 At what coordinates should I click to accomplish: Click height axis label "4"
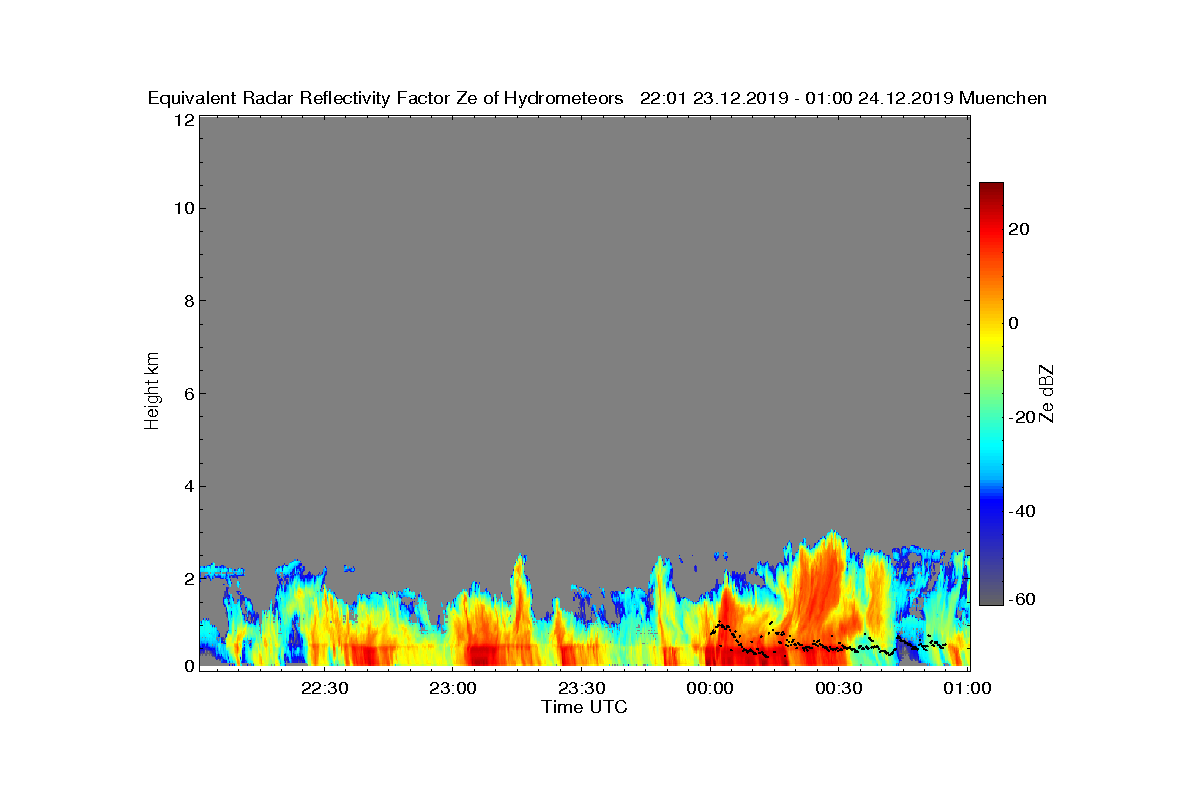(188, 486)
